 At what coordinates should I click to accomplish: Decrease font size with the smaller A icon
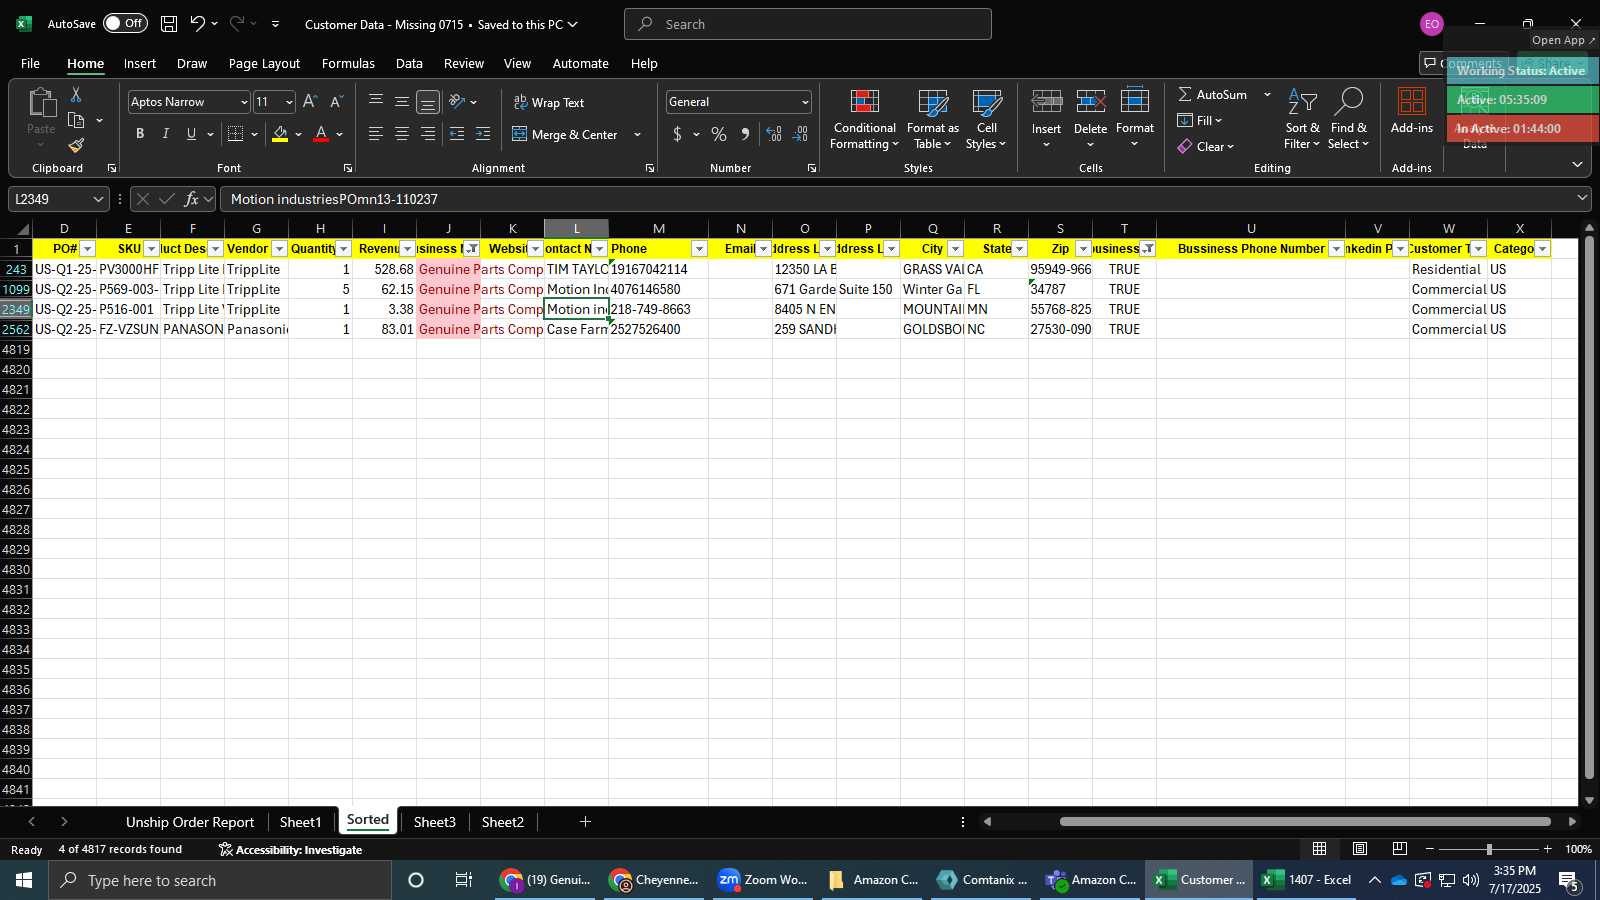click(x=336, y=102)
